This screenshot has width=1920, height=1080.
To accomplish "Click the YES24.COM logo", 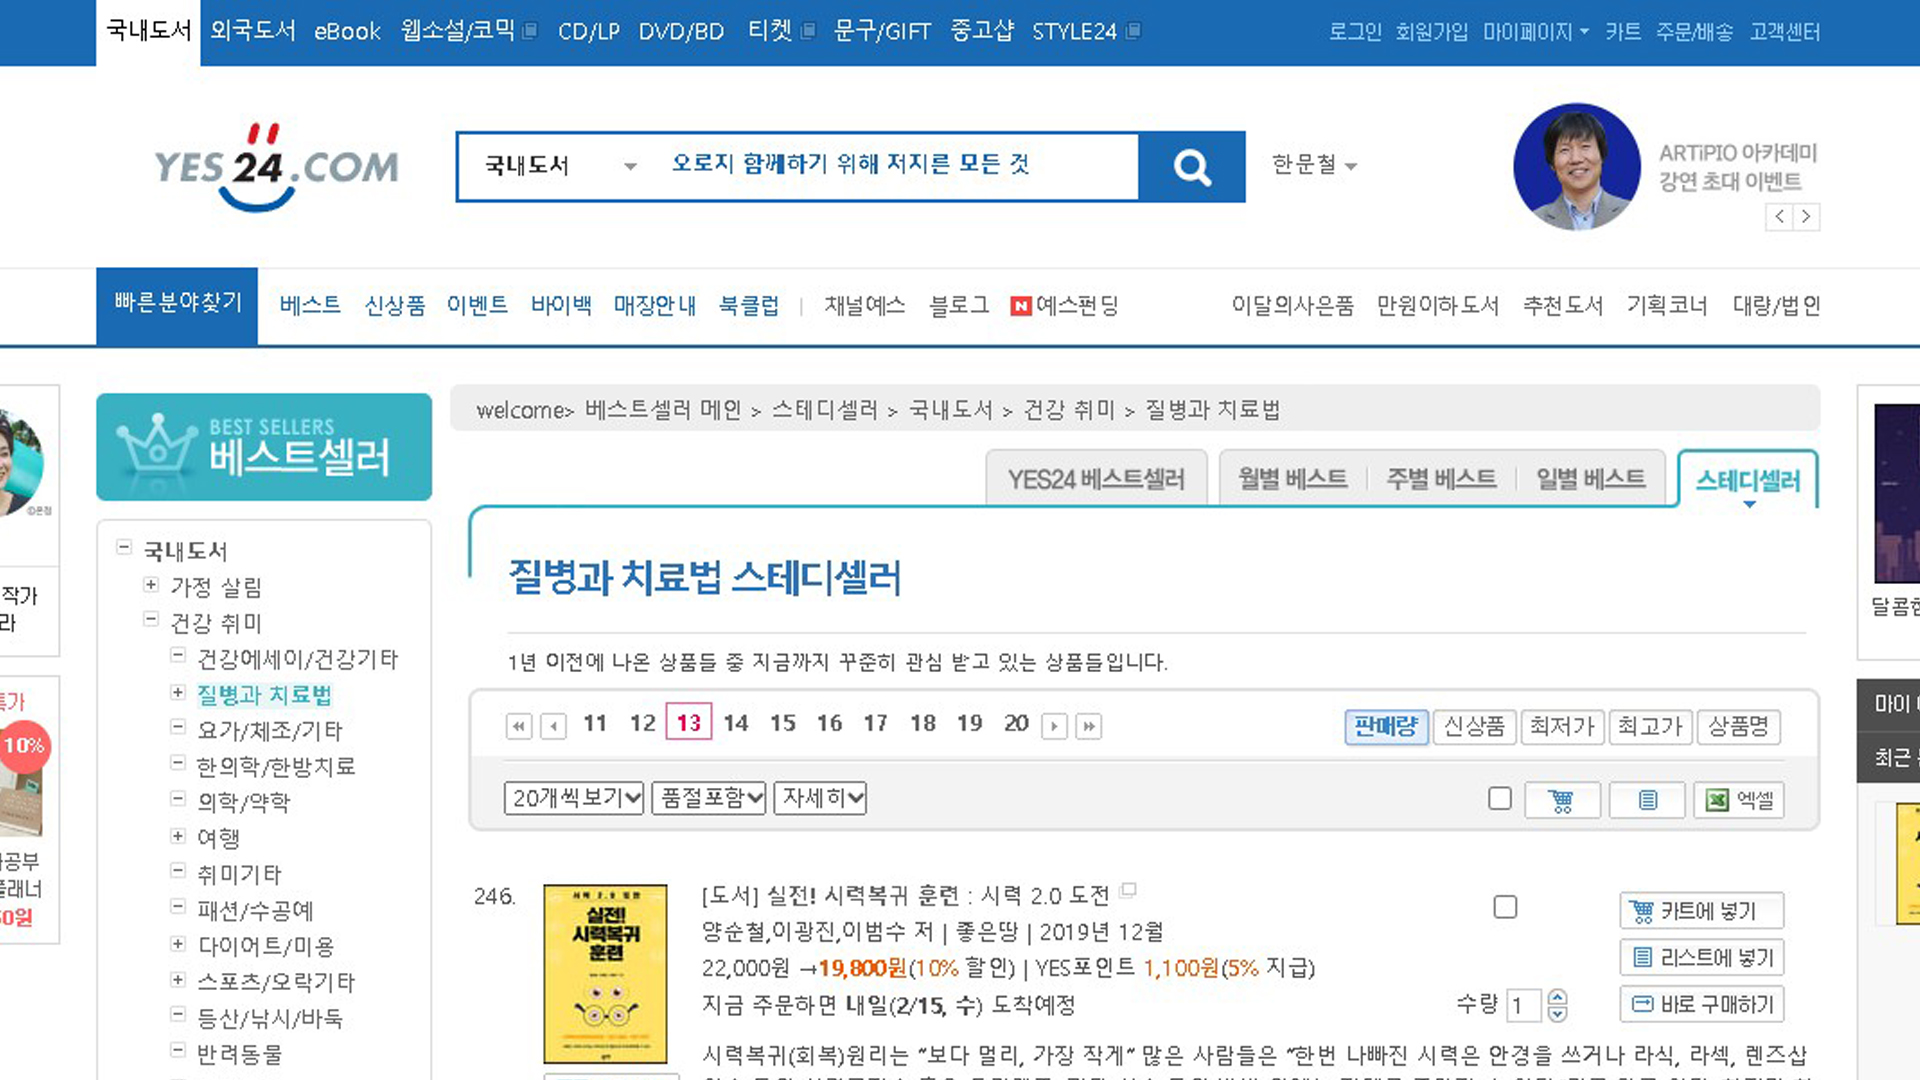I will pyautogui.click(x=276, y=167).
